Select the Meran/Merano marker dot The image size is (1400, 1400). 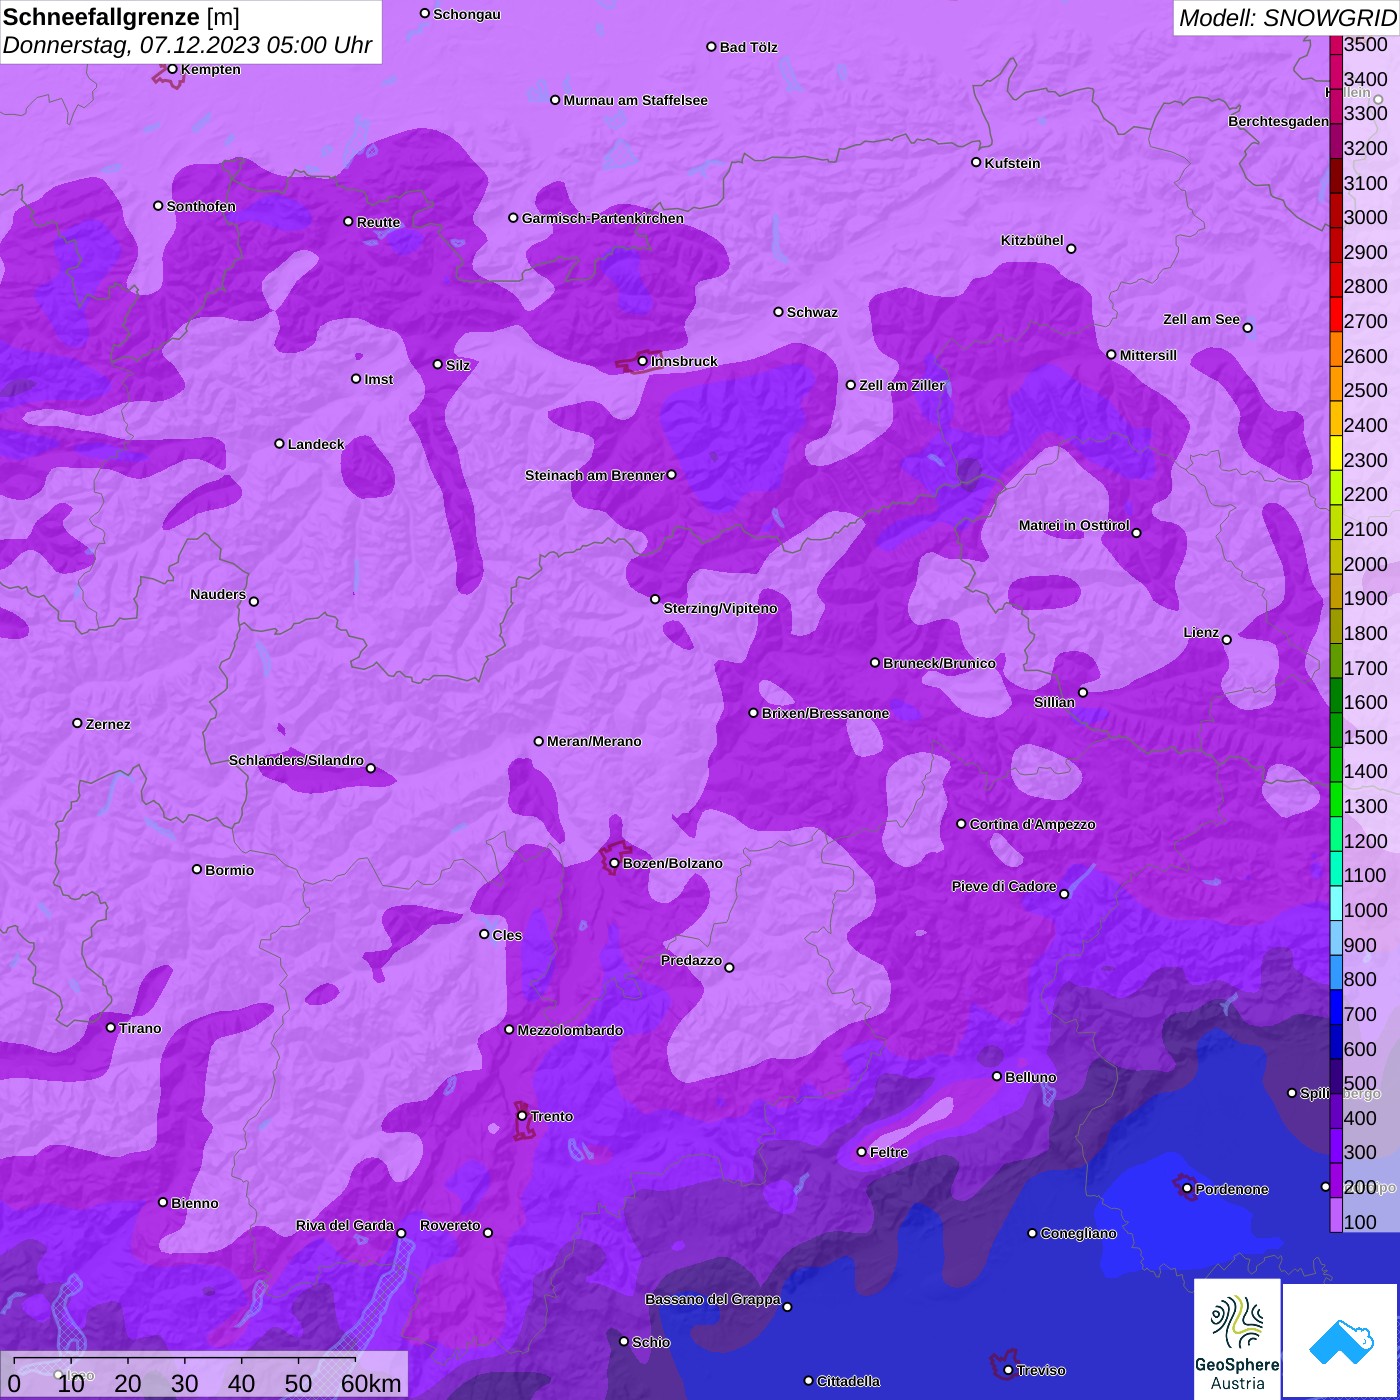[539, 741]
